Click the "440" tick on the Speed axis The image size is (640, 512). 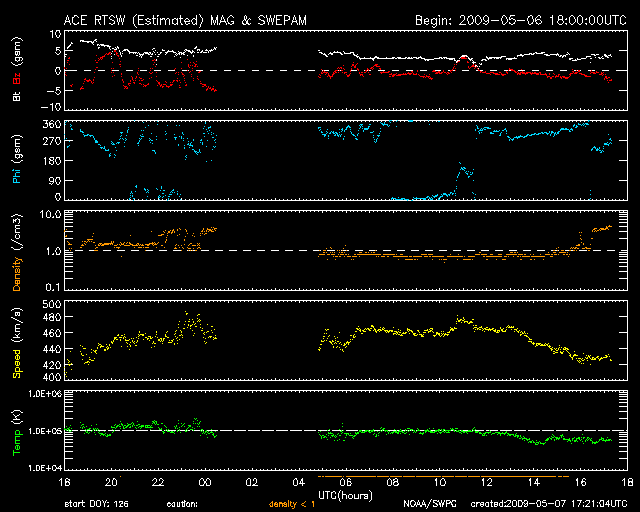52,349
